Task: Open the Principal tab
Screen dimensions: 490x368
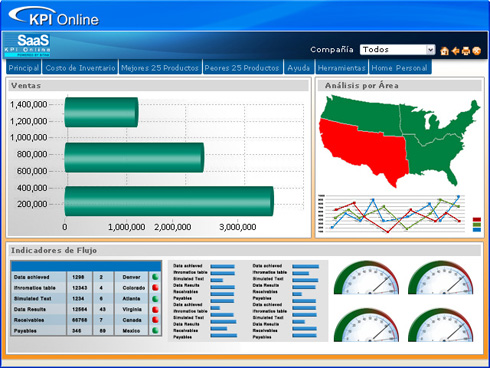Action: [x=24, y=68]
